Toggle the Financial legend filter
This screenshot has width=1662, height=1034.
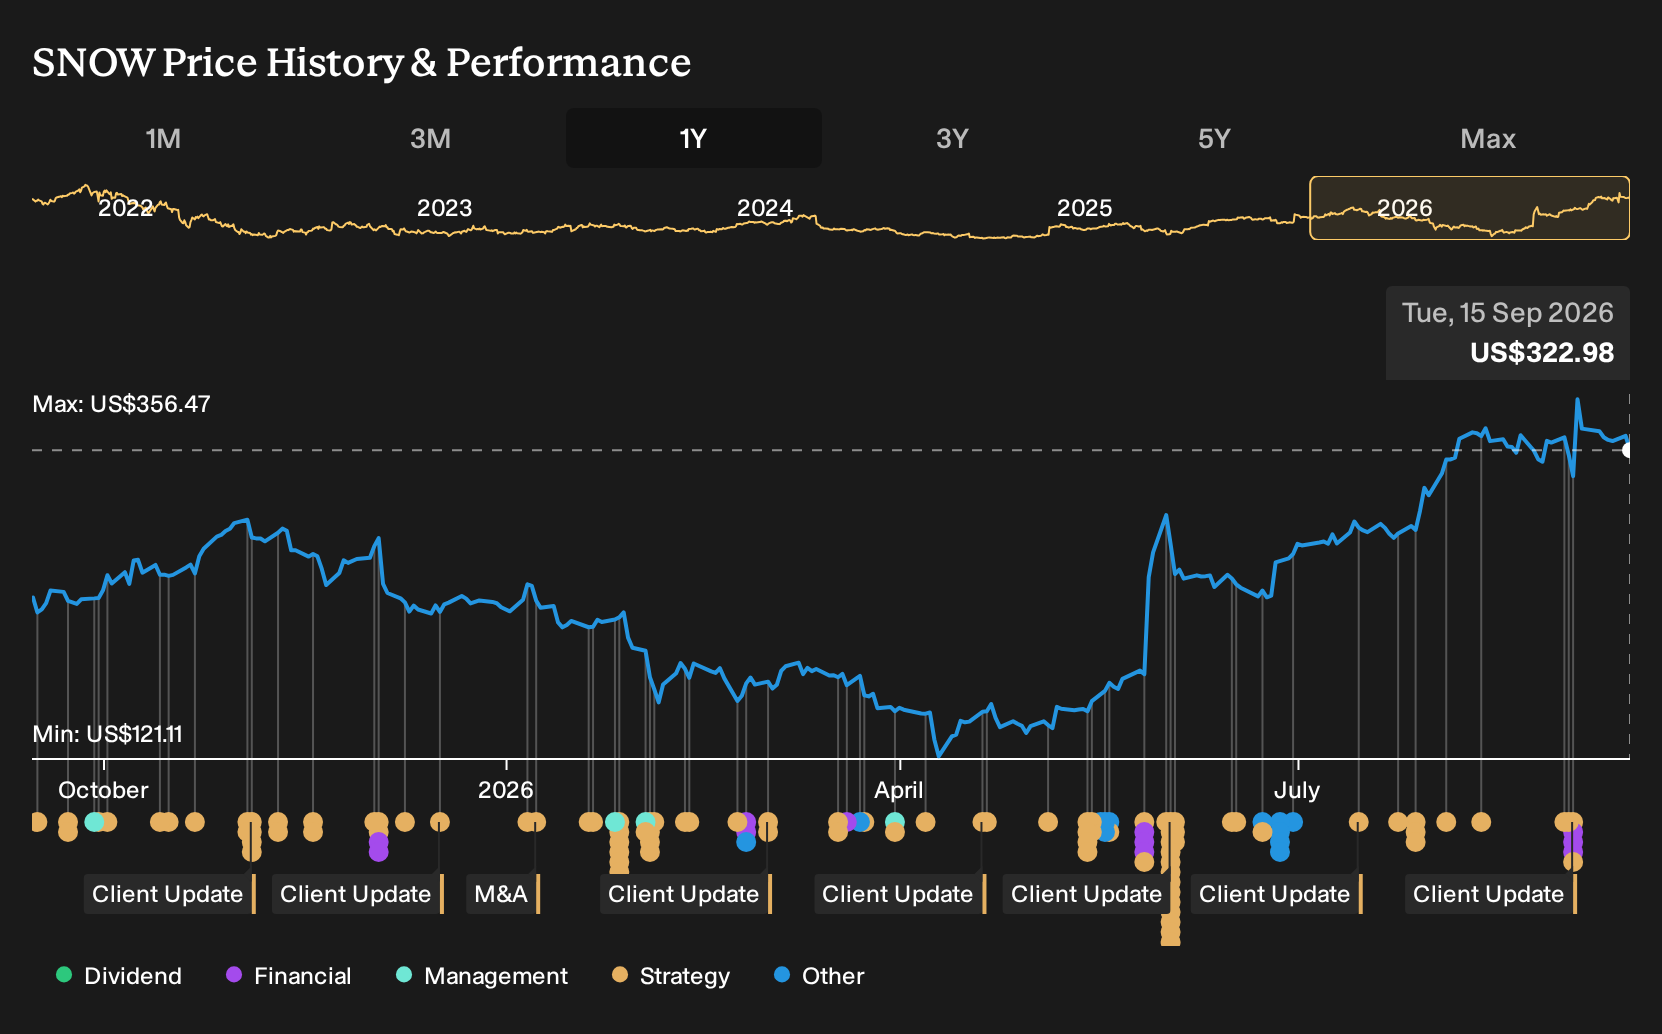tap(289, 976)
